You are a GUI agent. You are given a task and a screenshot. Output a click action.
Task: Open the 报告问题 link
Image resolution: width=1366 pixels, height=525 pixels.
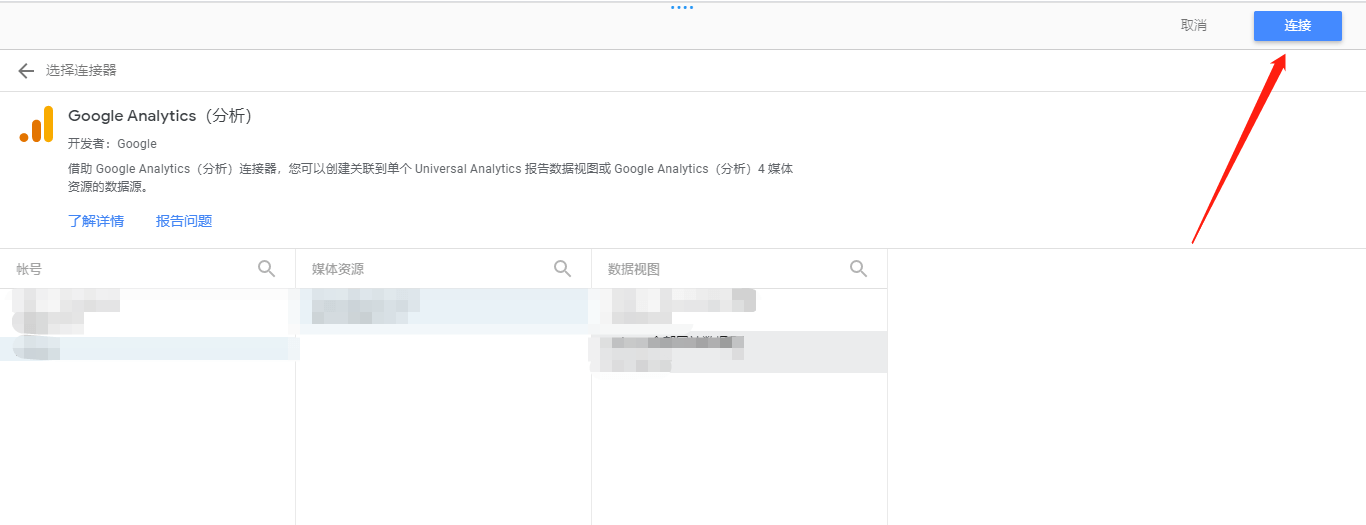click(x=184, y=221)
